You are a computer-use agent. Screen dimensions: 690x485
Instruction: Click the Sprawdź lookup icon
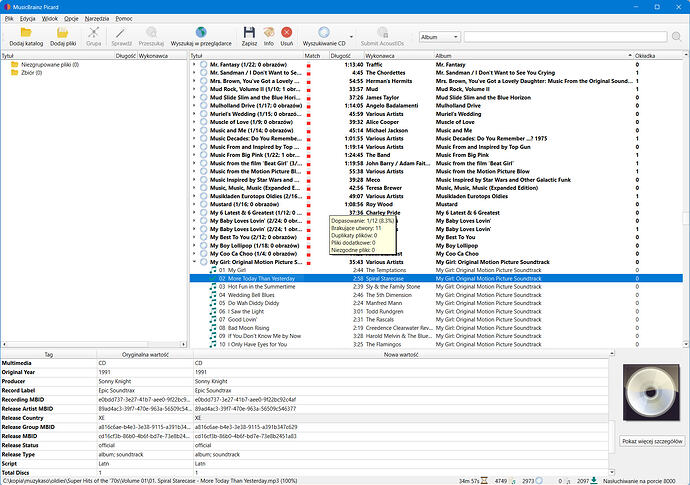(121, 32)
